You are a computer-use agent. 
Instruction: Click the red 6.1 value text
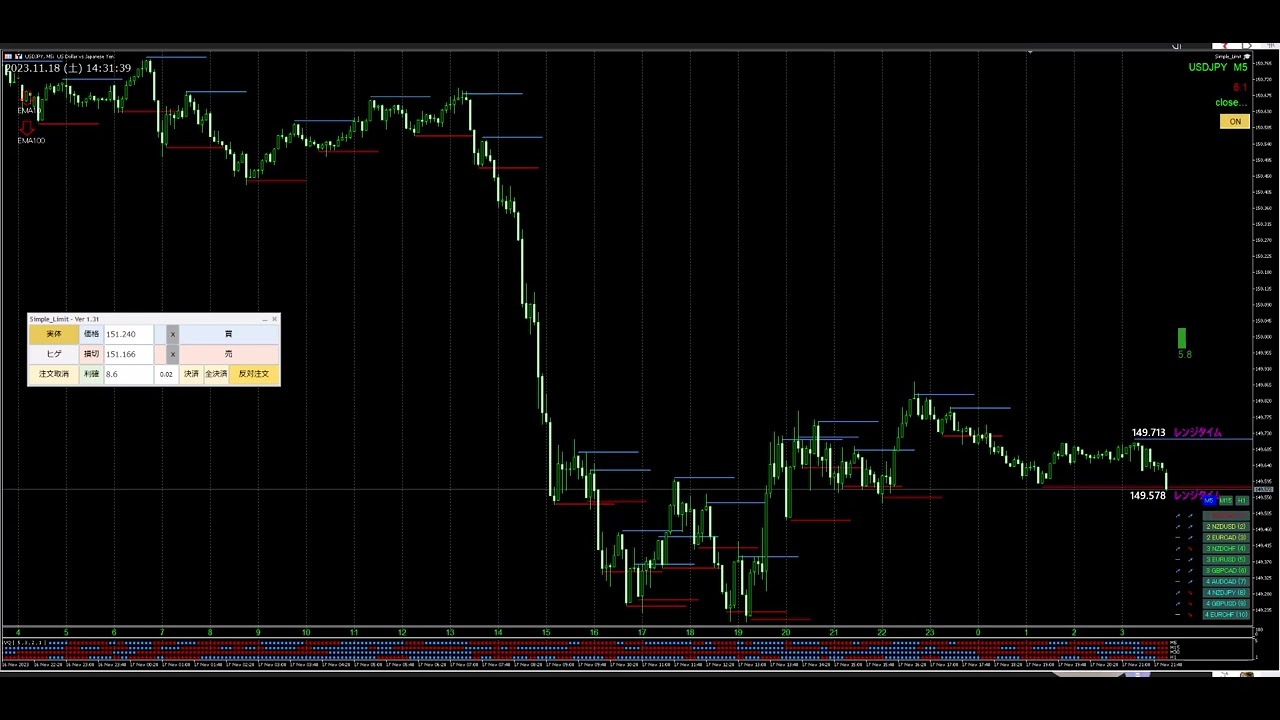pyautogui.click(x=1240, y=87)
